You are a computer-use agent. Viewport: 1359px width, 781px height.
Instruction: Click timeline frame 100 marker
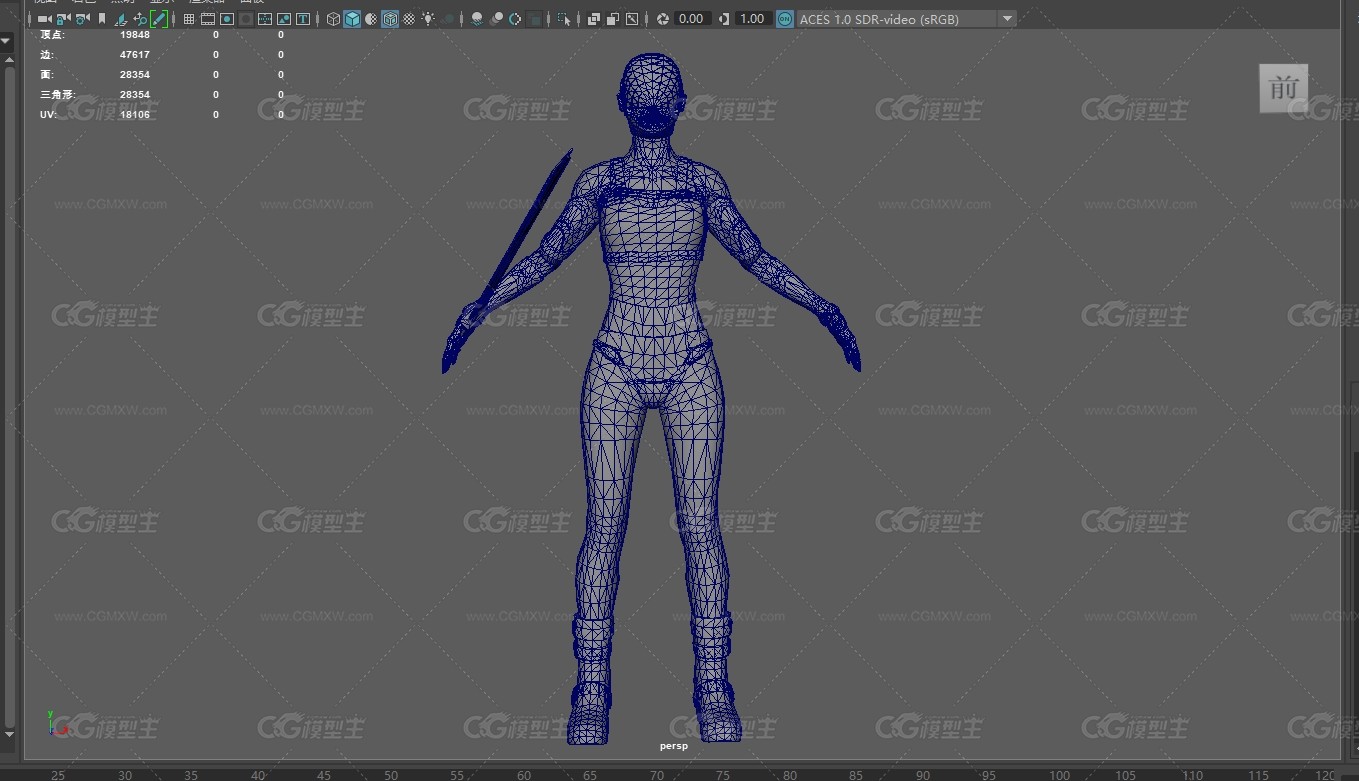[1059, 775]
